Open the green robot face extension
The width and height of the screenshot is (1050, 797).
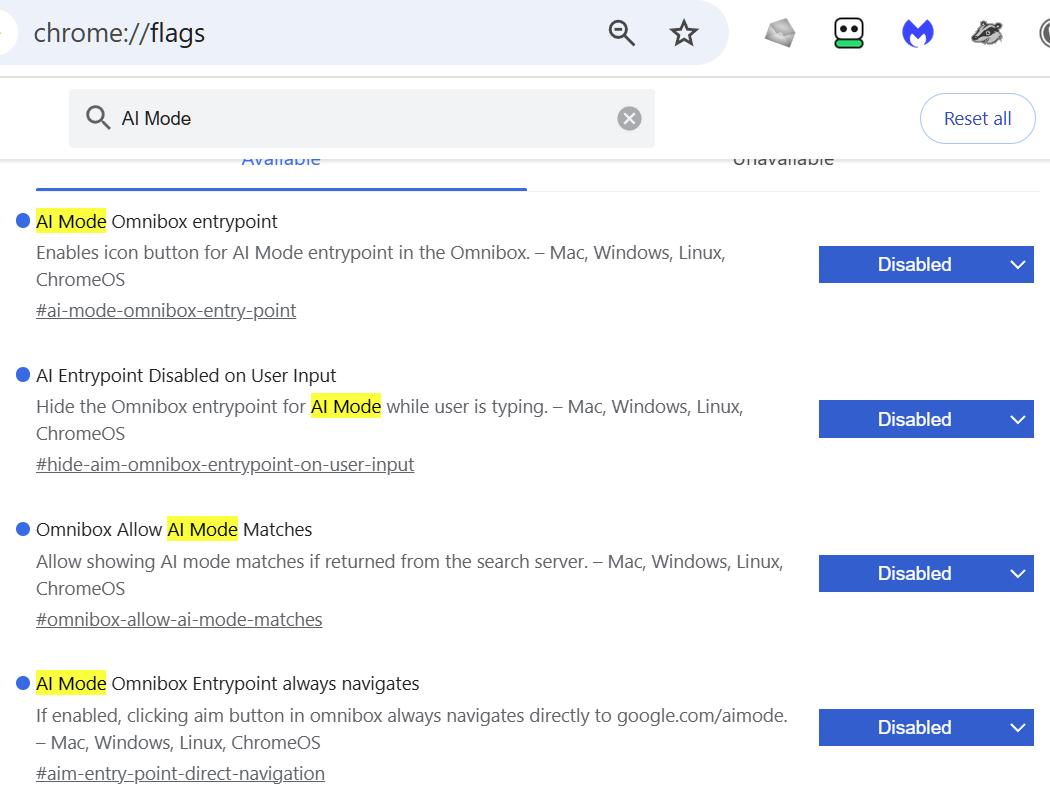pos(848,33)
